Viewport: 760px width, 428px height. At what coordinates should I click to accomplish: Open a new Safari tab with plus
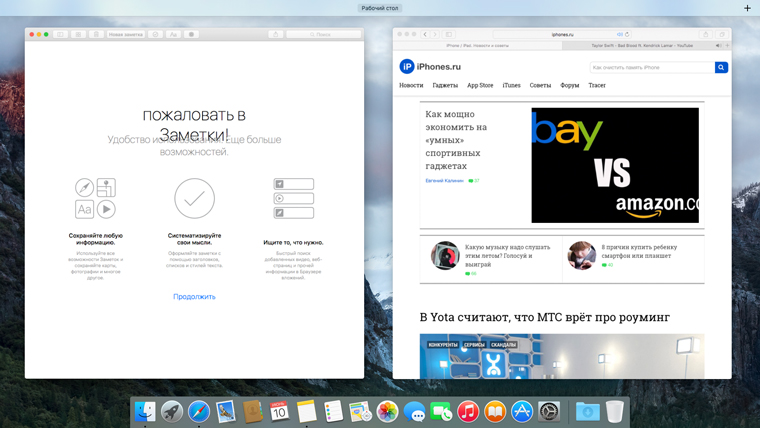pyautogui.click(x=728, y=46)
